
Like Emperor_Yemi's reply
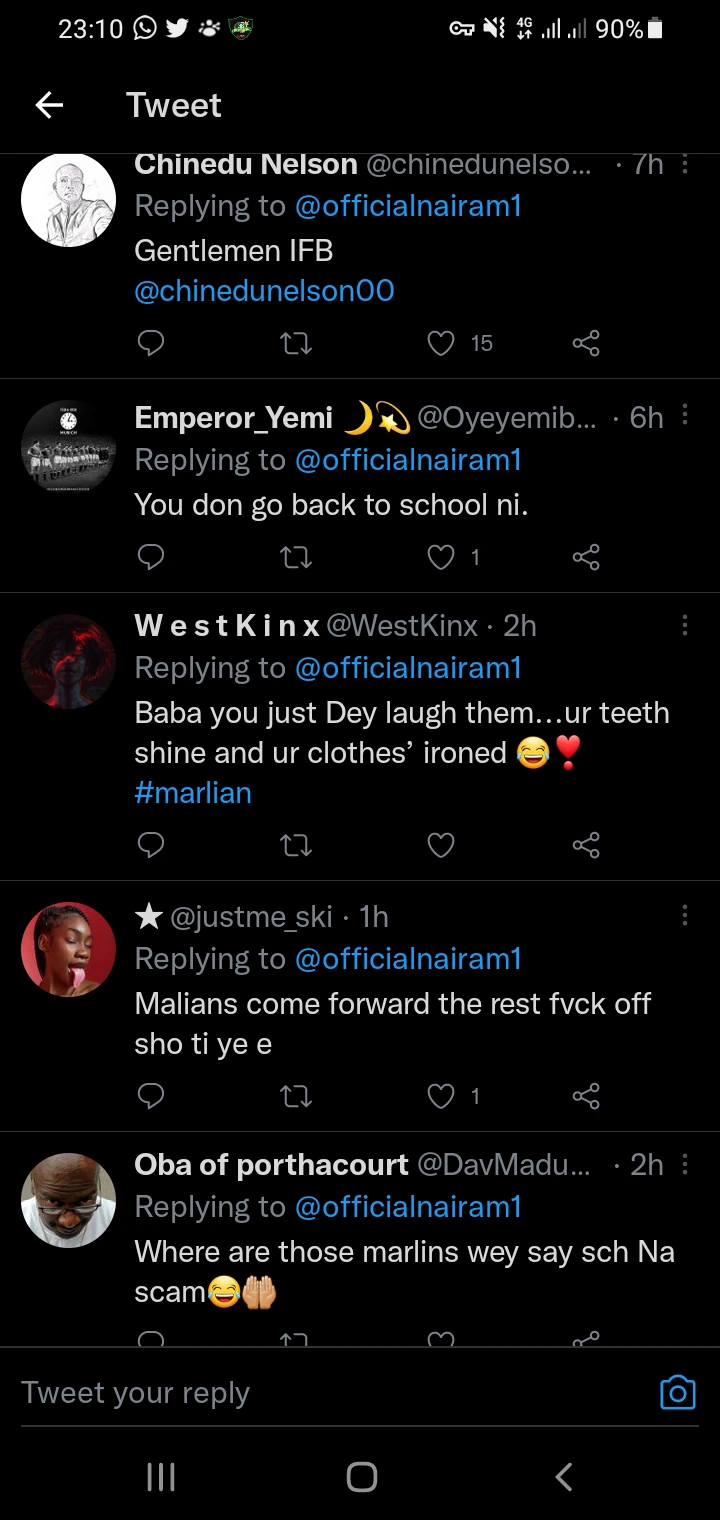pos(441,557)
